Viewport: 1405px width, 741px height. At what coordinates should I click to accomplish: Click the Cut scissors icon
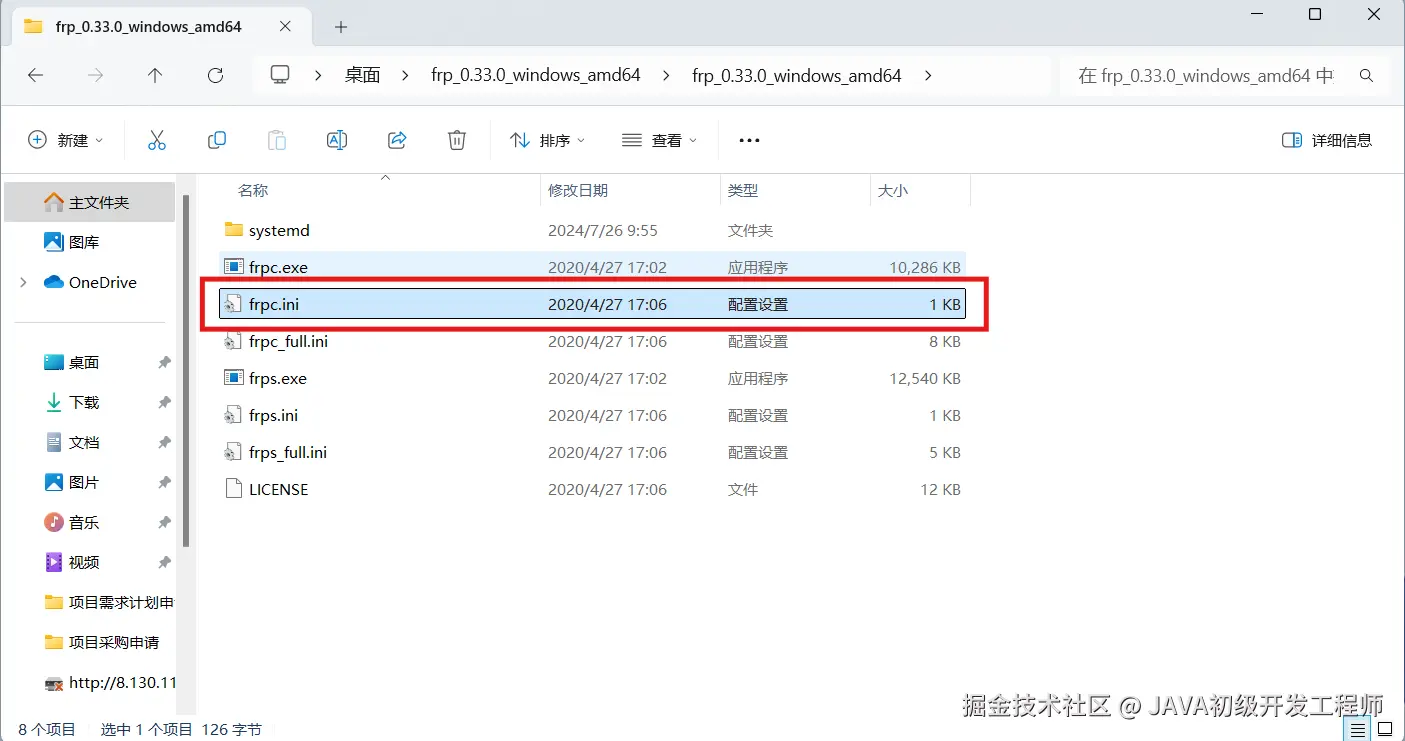pyautogui.click(x=156, y=140)
